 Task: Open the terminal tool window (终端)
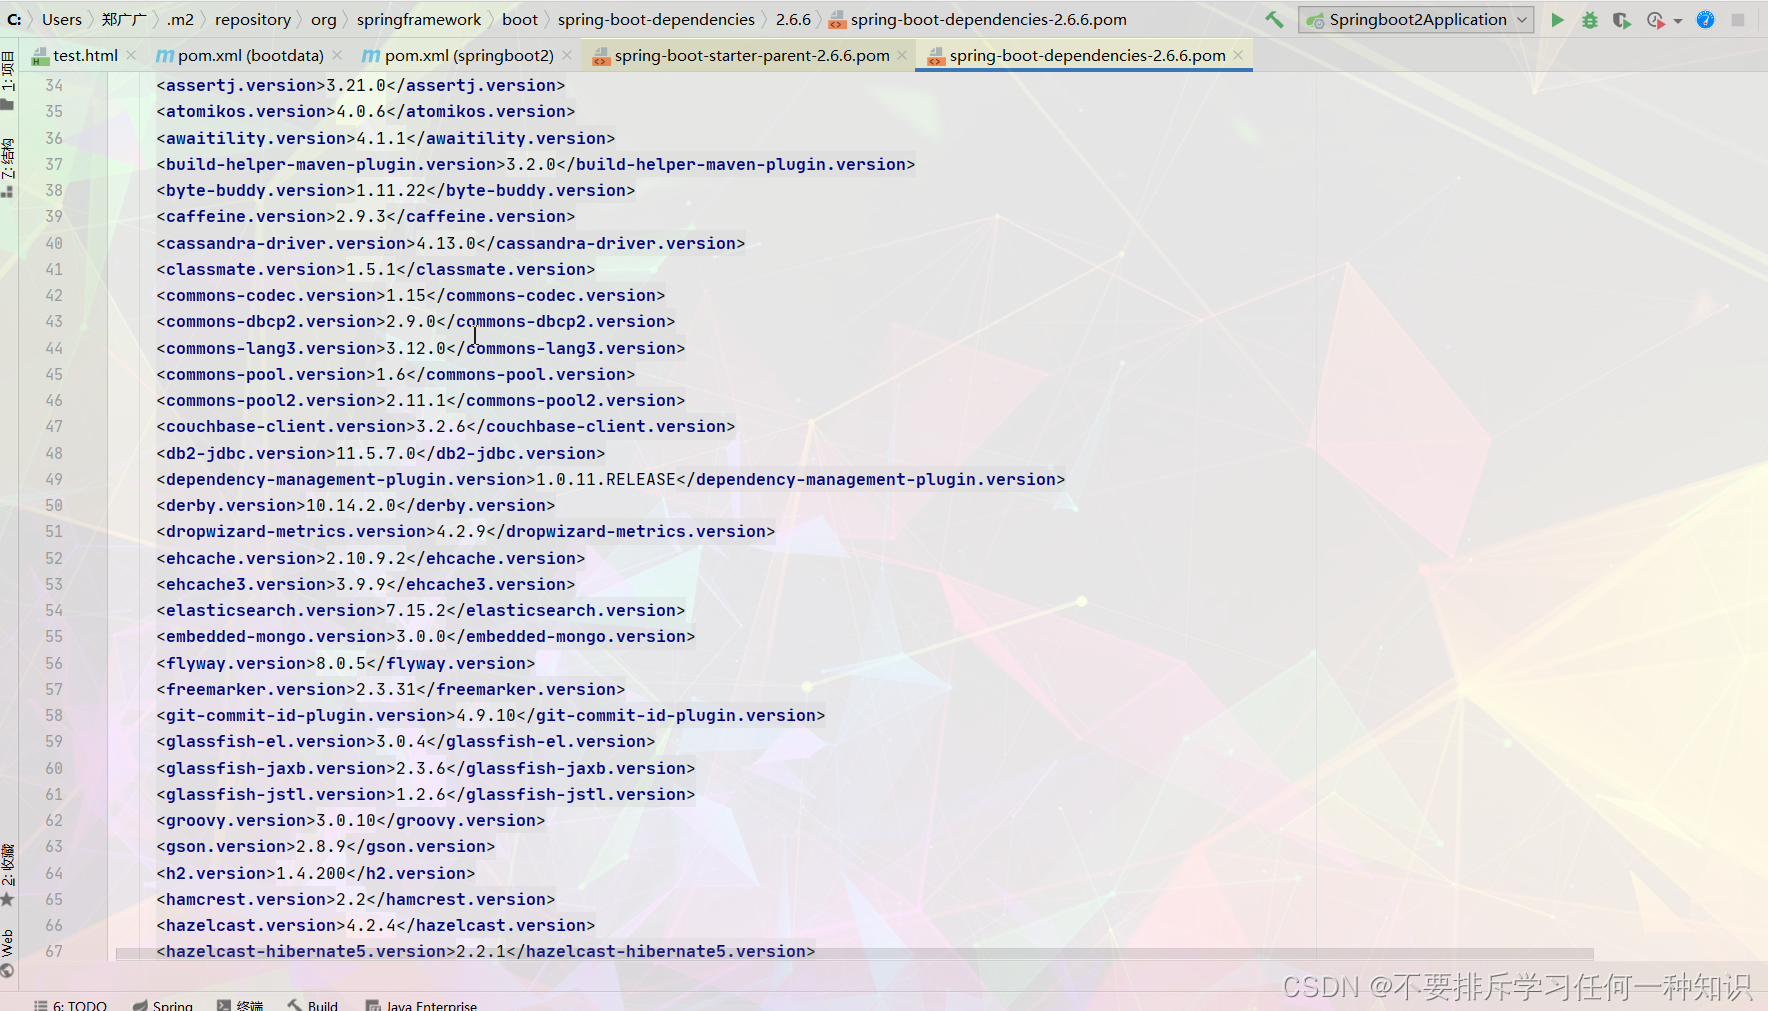tap(240, 1005)
